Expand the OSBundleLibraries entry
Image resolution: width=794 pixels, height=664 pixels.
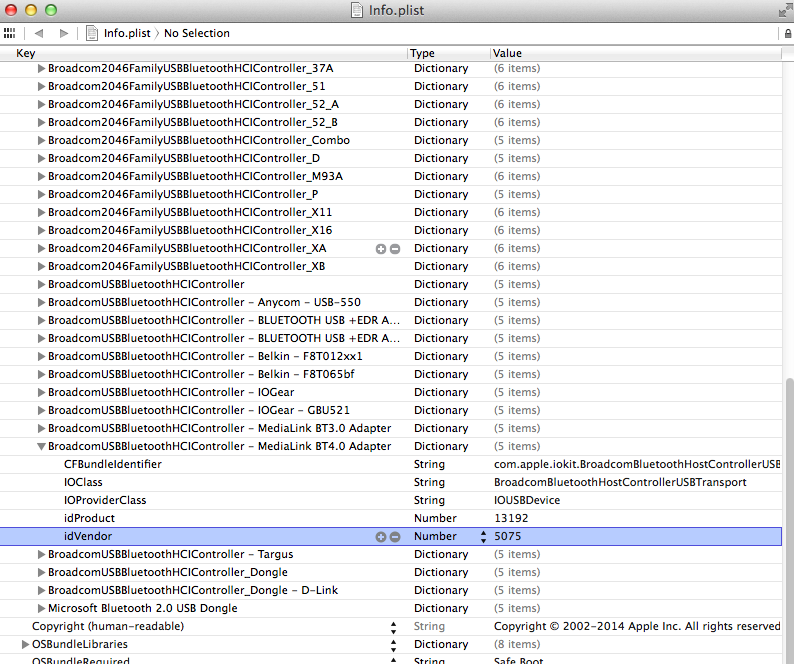coord(25,644)
